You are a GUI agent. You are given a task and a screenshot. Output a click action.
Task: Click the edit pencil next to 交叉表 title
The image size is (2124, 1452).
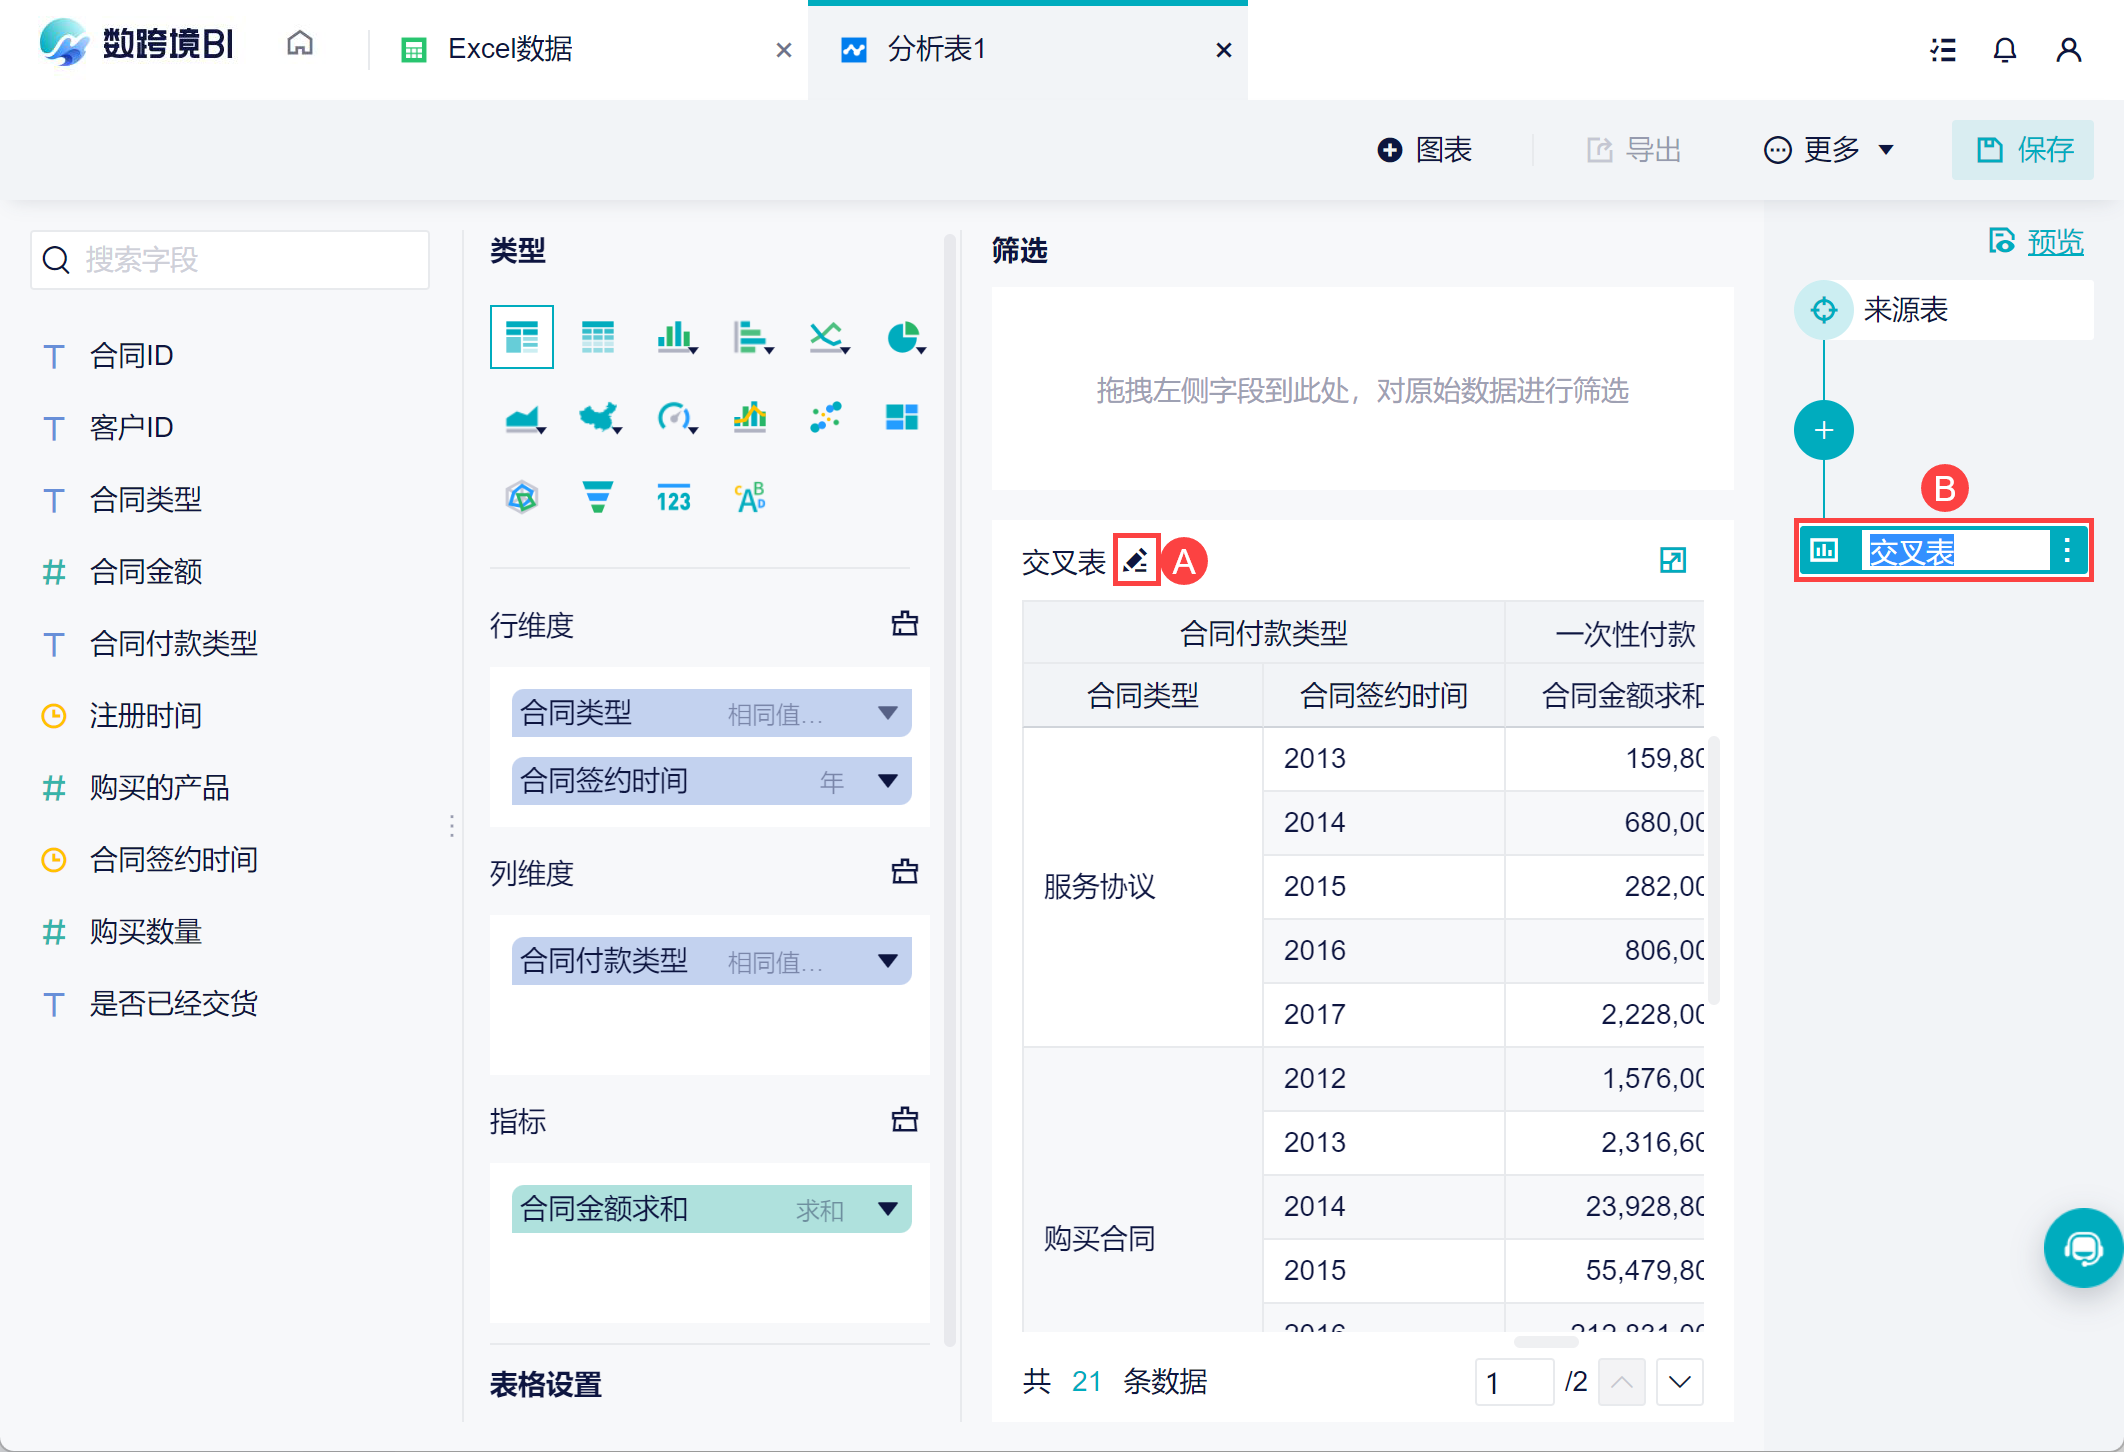click(1135, 561)
